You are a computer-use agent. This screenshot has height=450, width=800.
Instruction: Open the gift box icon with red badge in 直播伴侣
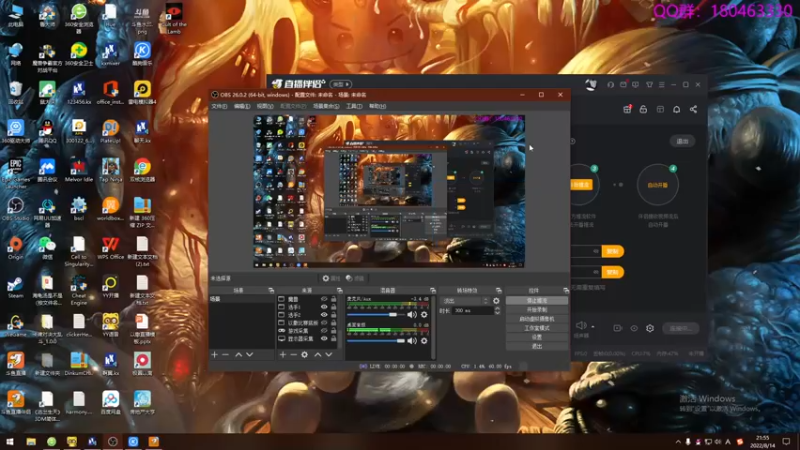click(x=627, y=109)
